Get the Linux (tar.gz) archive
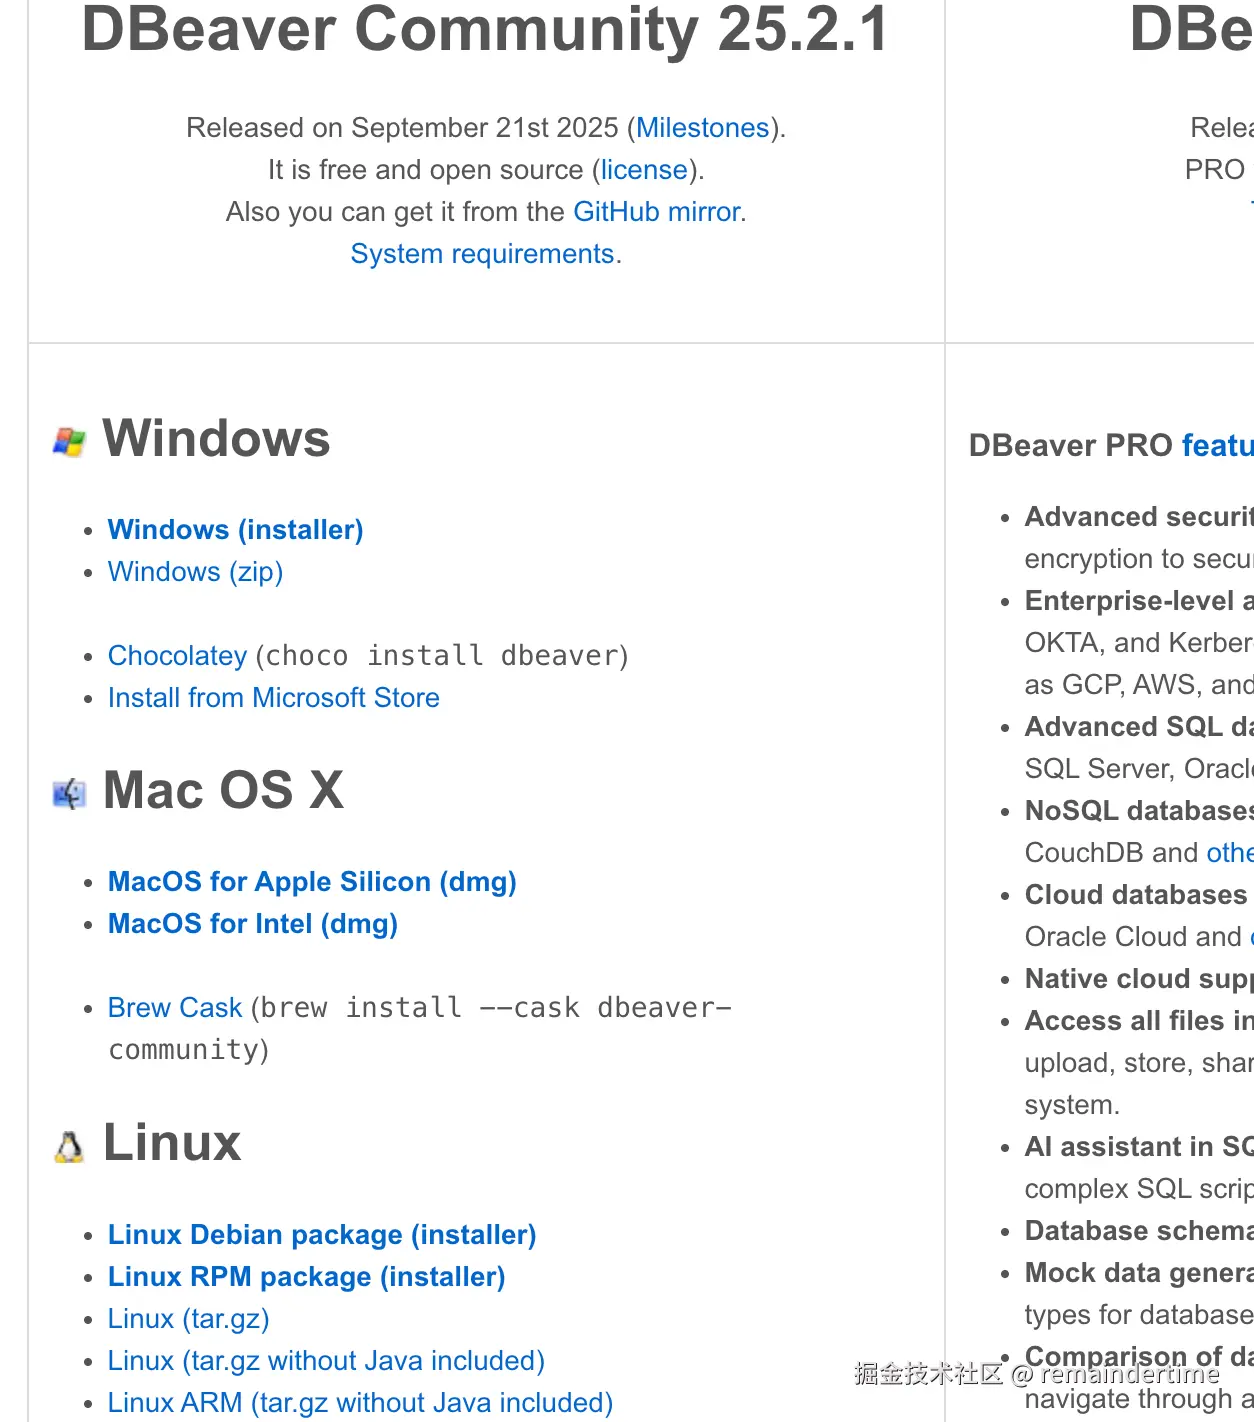The width and height of the screenshot is (1254, 1422). 189,1319
